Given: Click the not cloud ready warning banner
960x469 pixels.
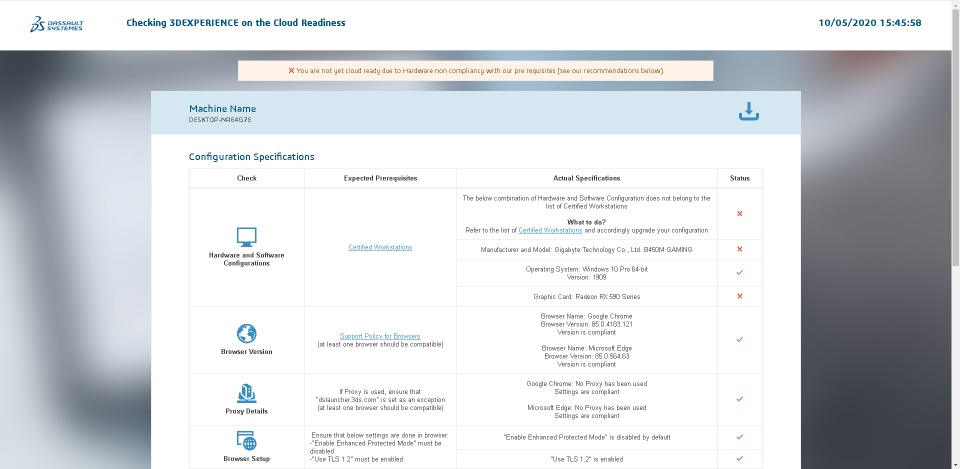Looking at the screenshot, I should [x=476, y=70].
